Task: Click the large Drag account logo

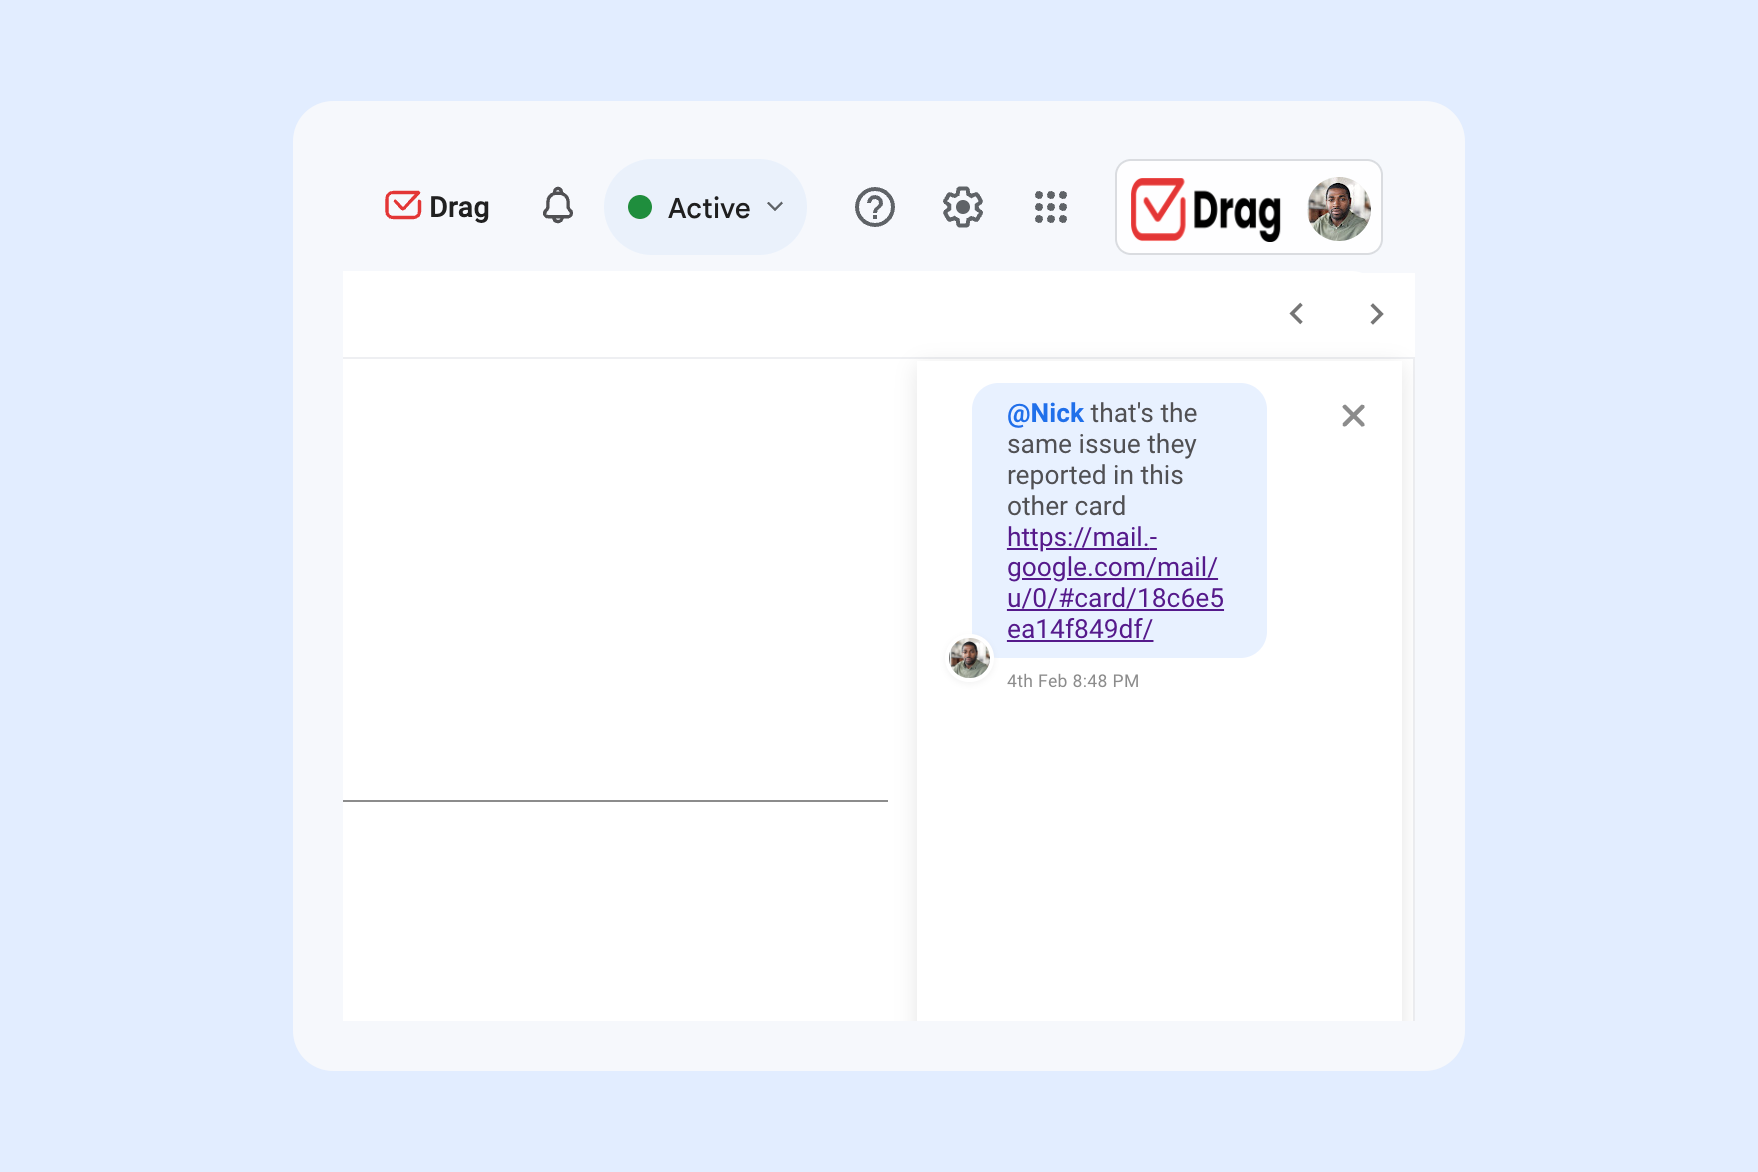Action: point(1206,209)
